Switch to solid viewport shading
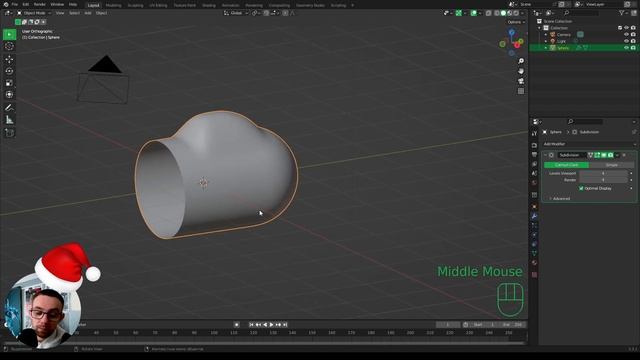640x360 pixels. pyautogui.click(x=503, y=13)
